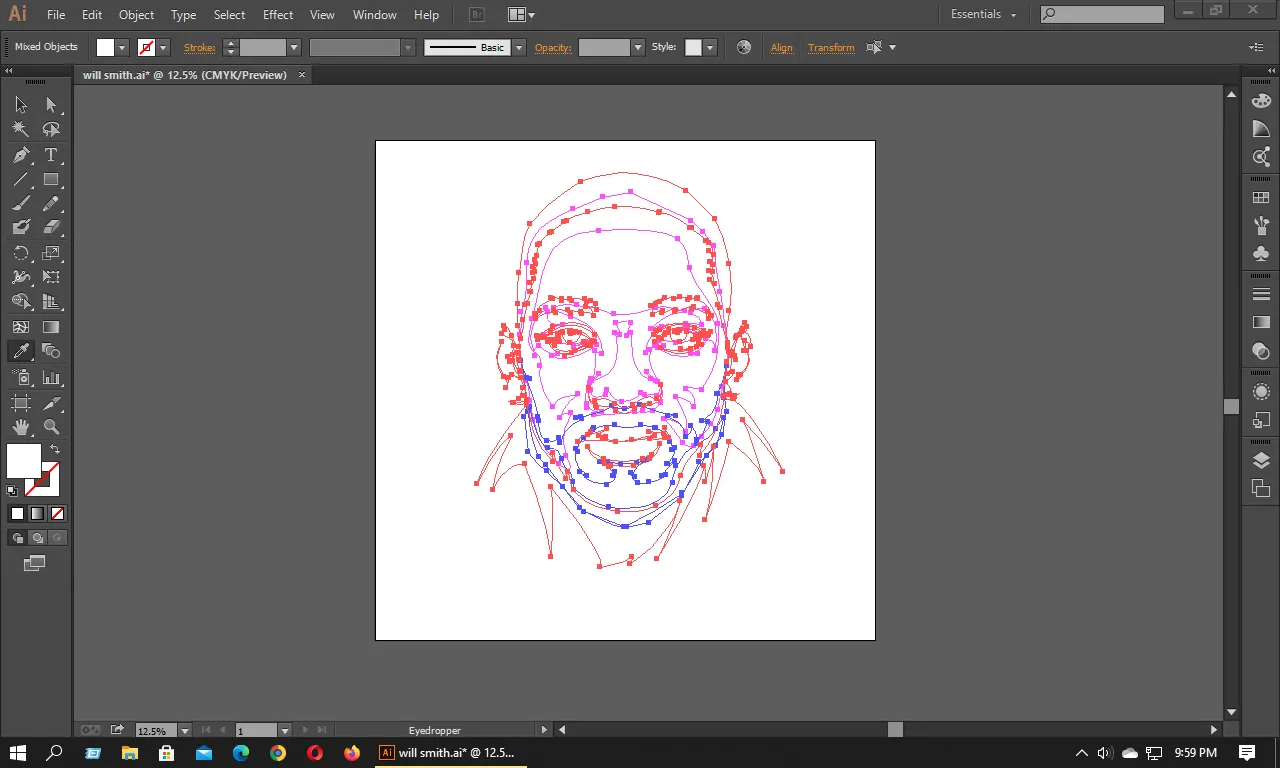
Task: Select the Symbol Sprayer tool
Action: [x=21, y=378]
